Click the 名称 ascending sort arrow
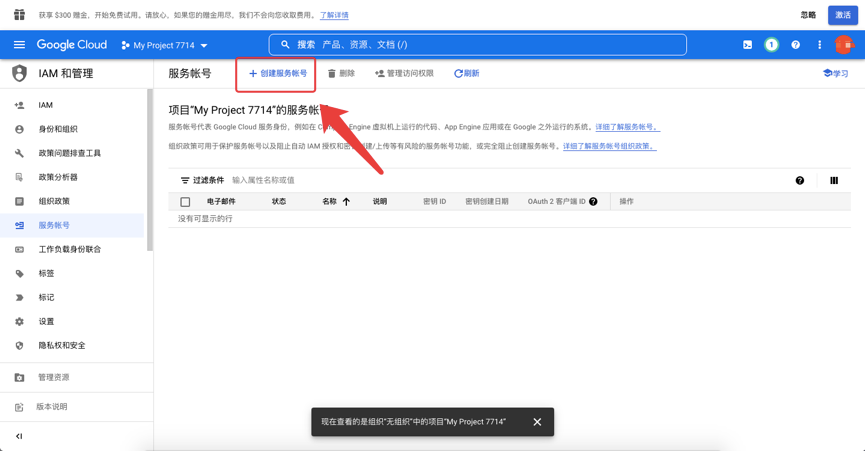Screen dimensions: 865x451 click(x=346, y=201)
